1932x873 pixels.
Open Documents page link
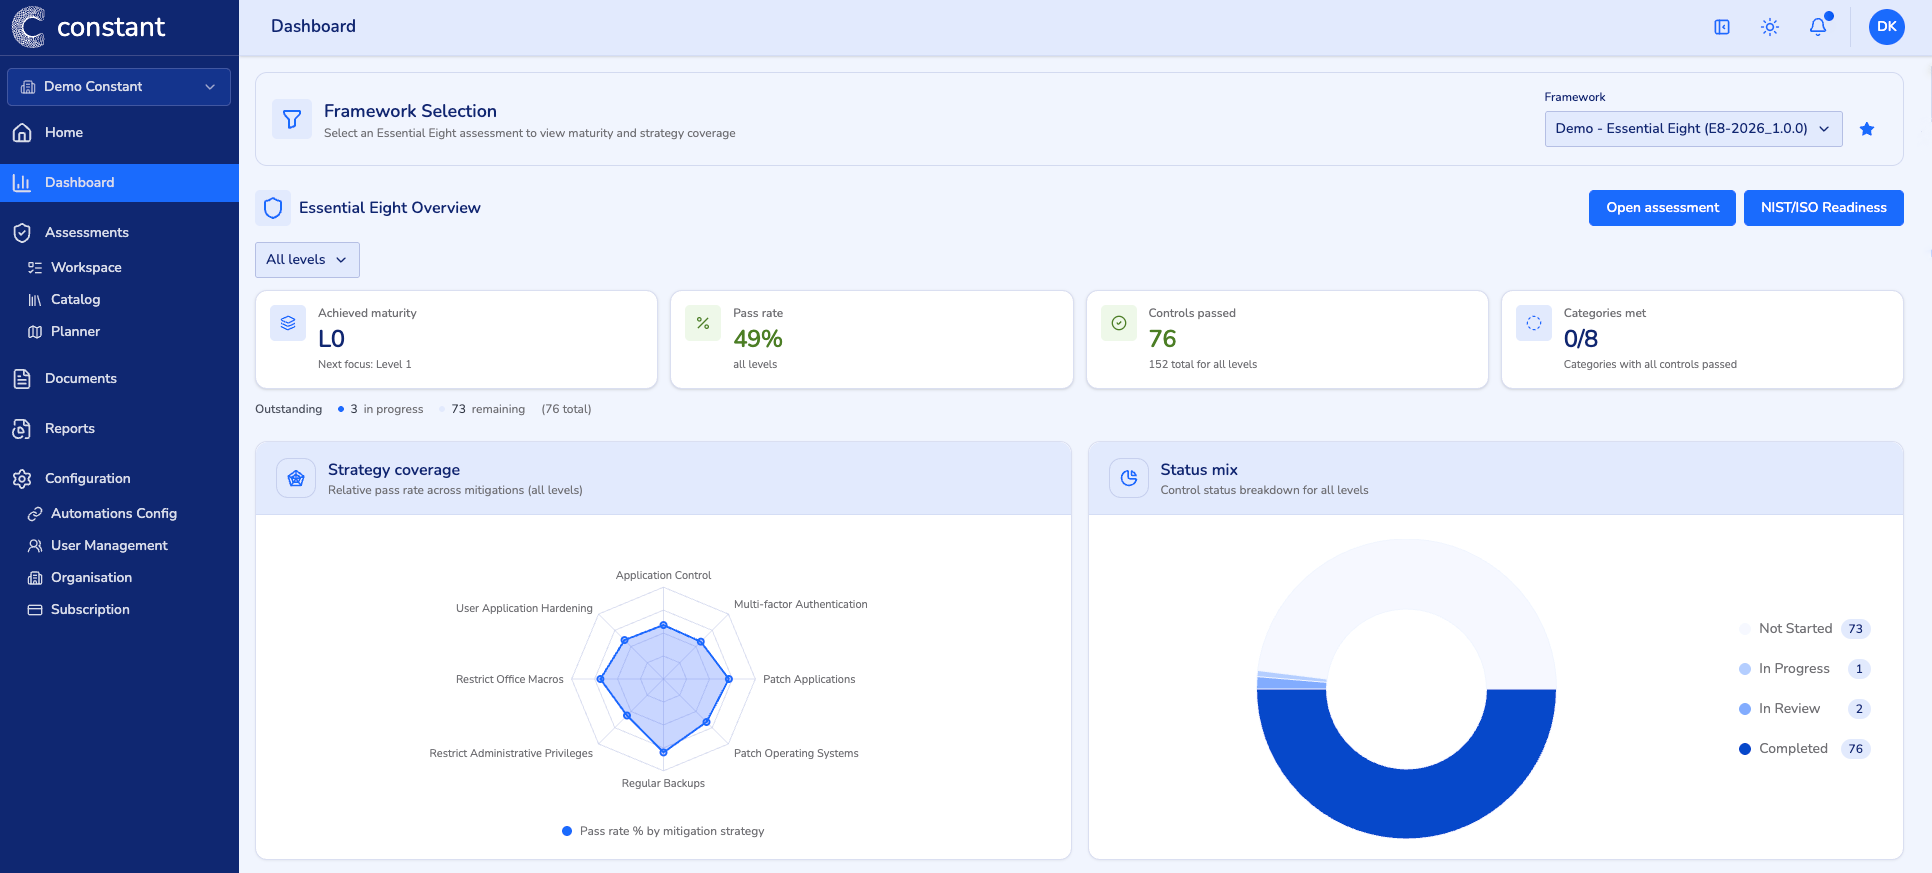81,379
